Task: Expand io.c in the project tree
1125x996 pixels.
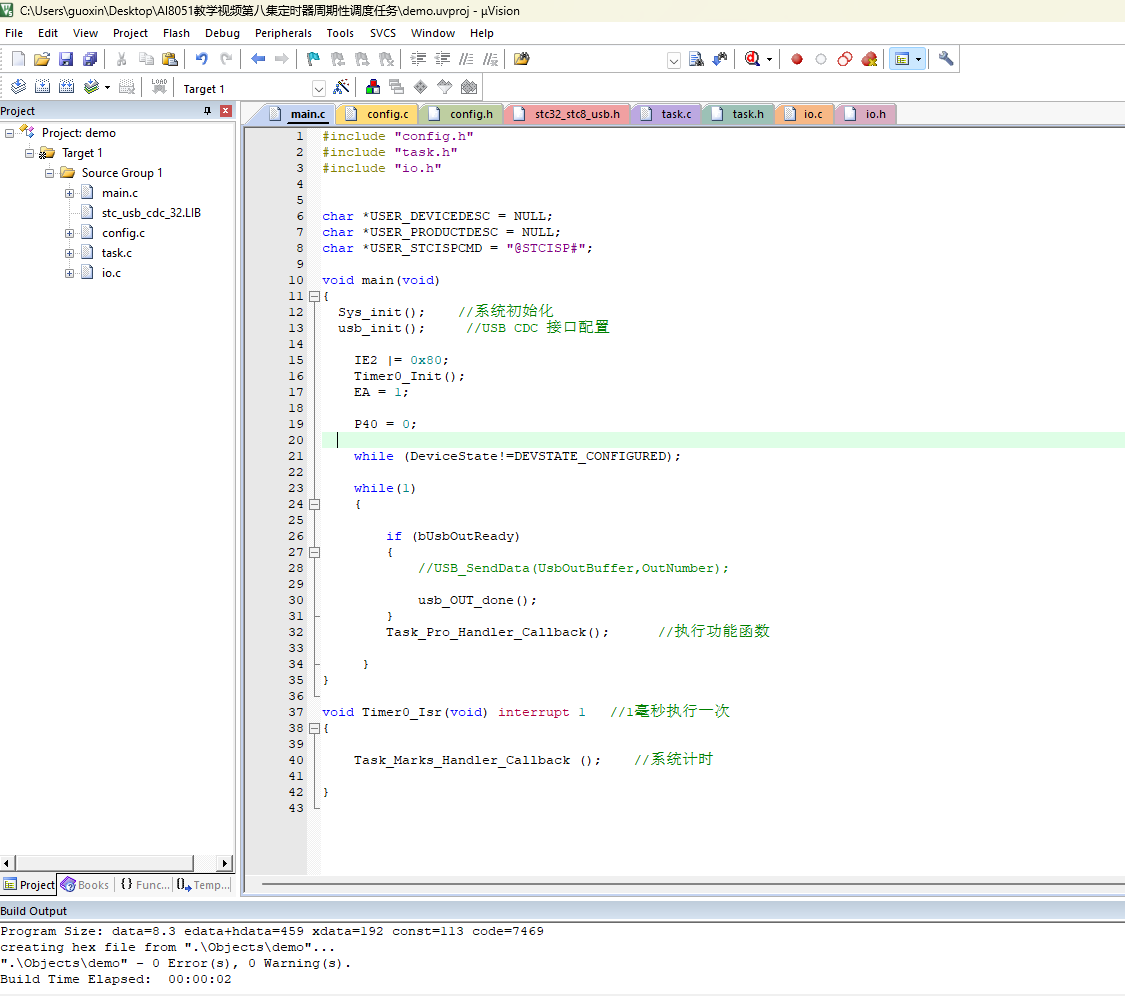Action: point(69,273)
